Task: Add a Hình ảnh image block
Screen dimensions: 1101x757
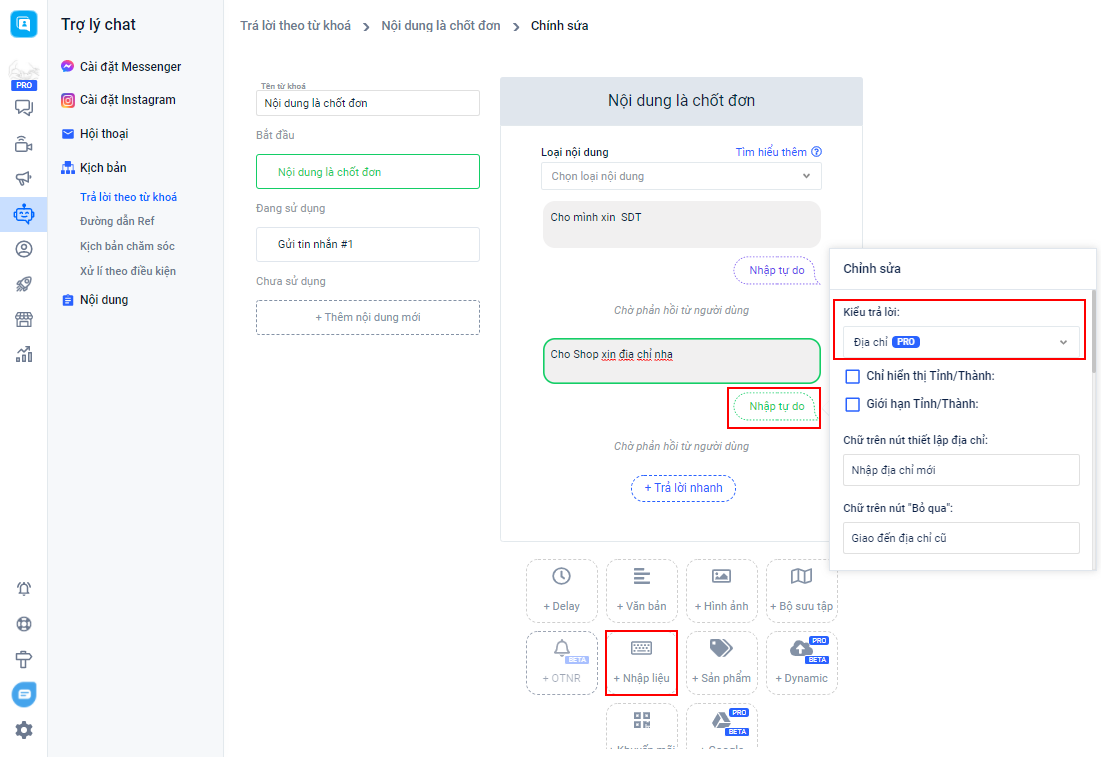Action: pos(721,591)
